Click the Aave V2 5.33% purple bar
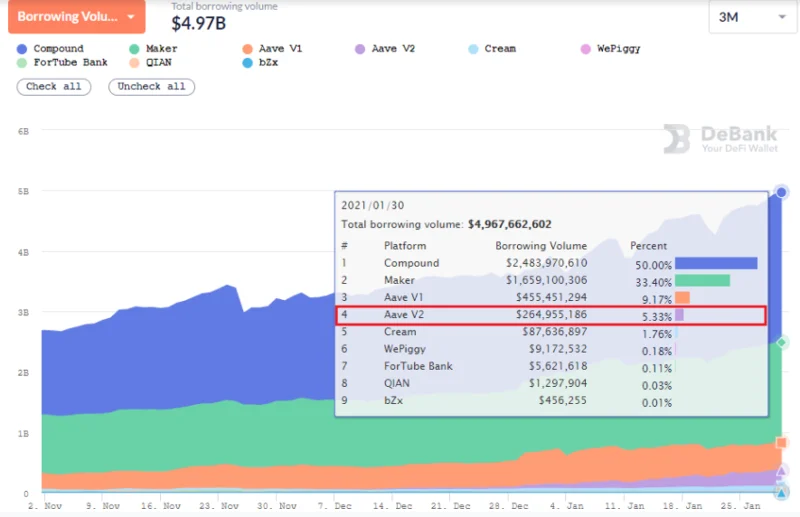800x517 pixels. tap(680, 315)
